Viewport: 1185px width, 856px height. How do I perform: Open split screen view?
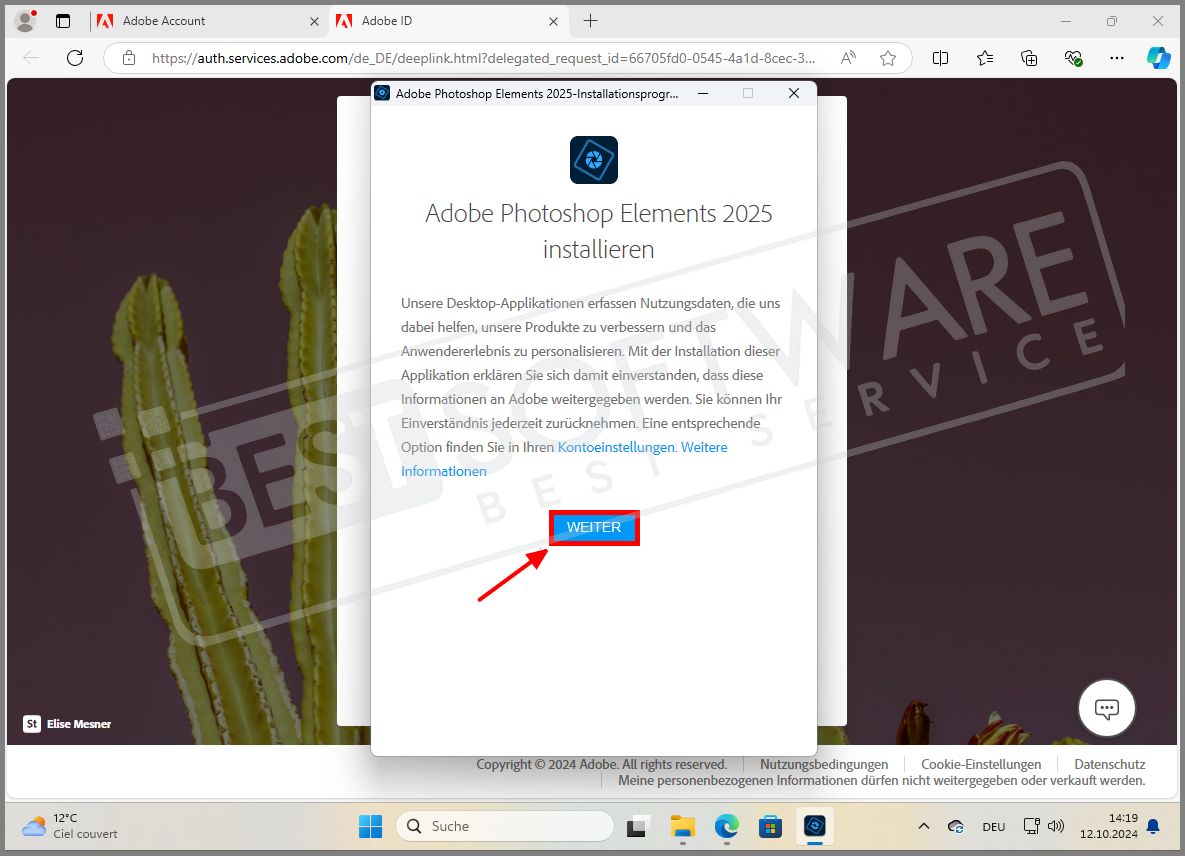tap(940, 58)
